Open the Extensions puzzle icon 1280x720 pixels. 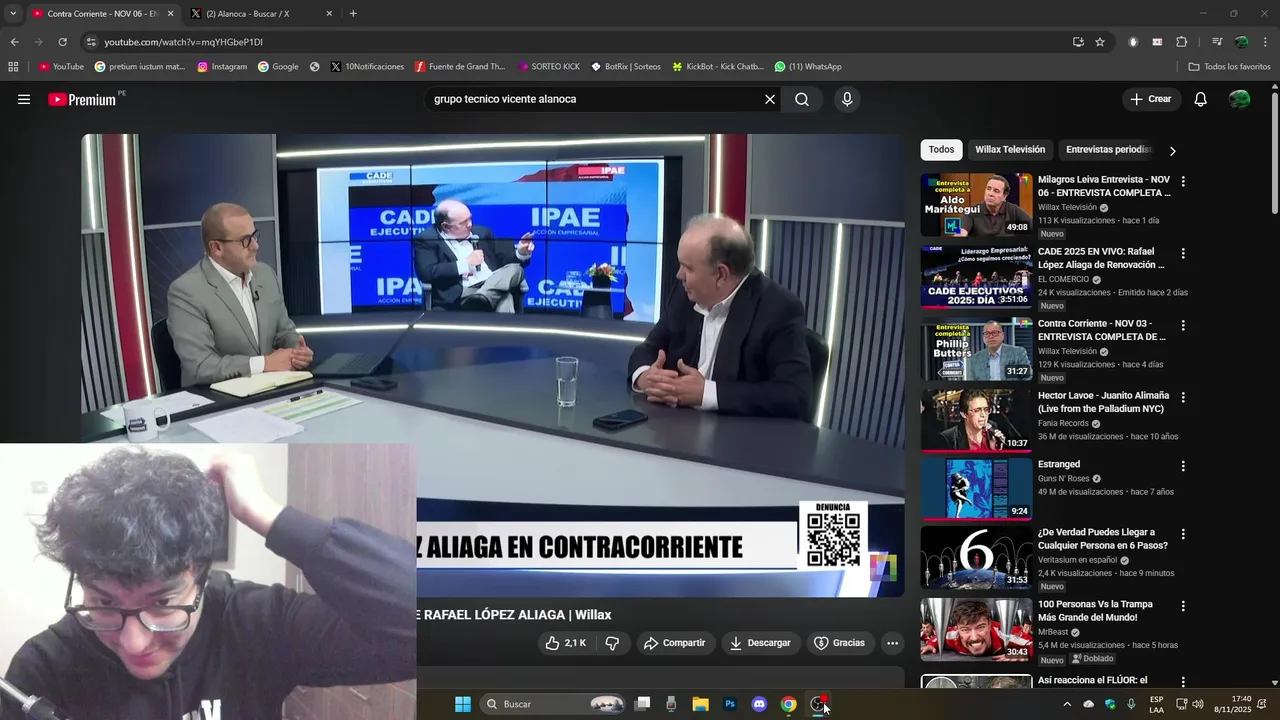coord(1182,42)
